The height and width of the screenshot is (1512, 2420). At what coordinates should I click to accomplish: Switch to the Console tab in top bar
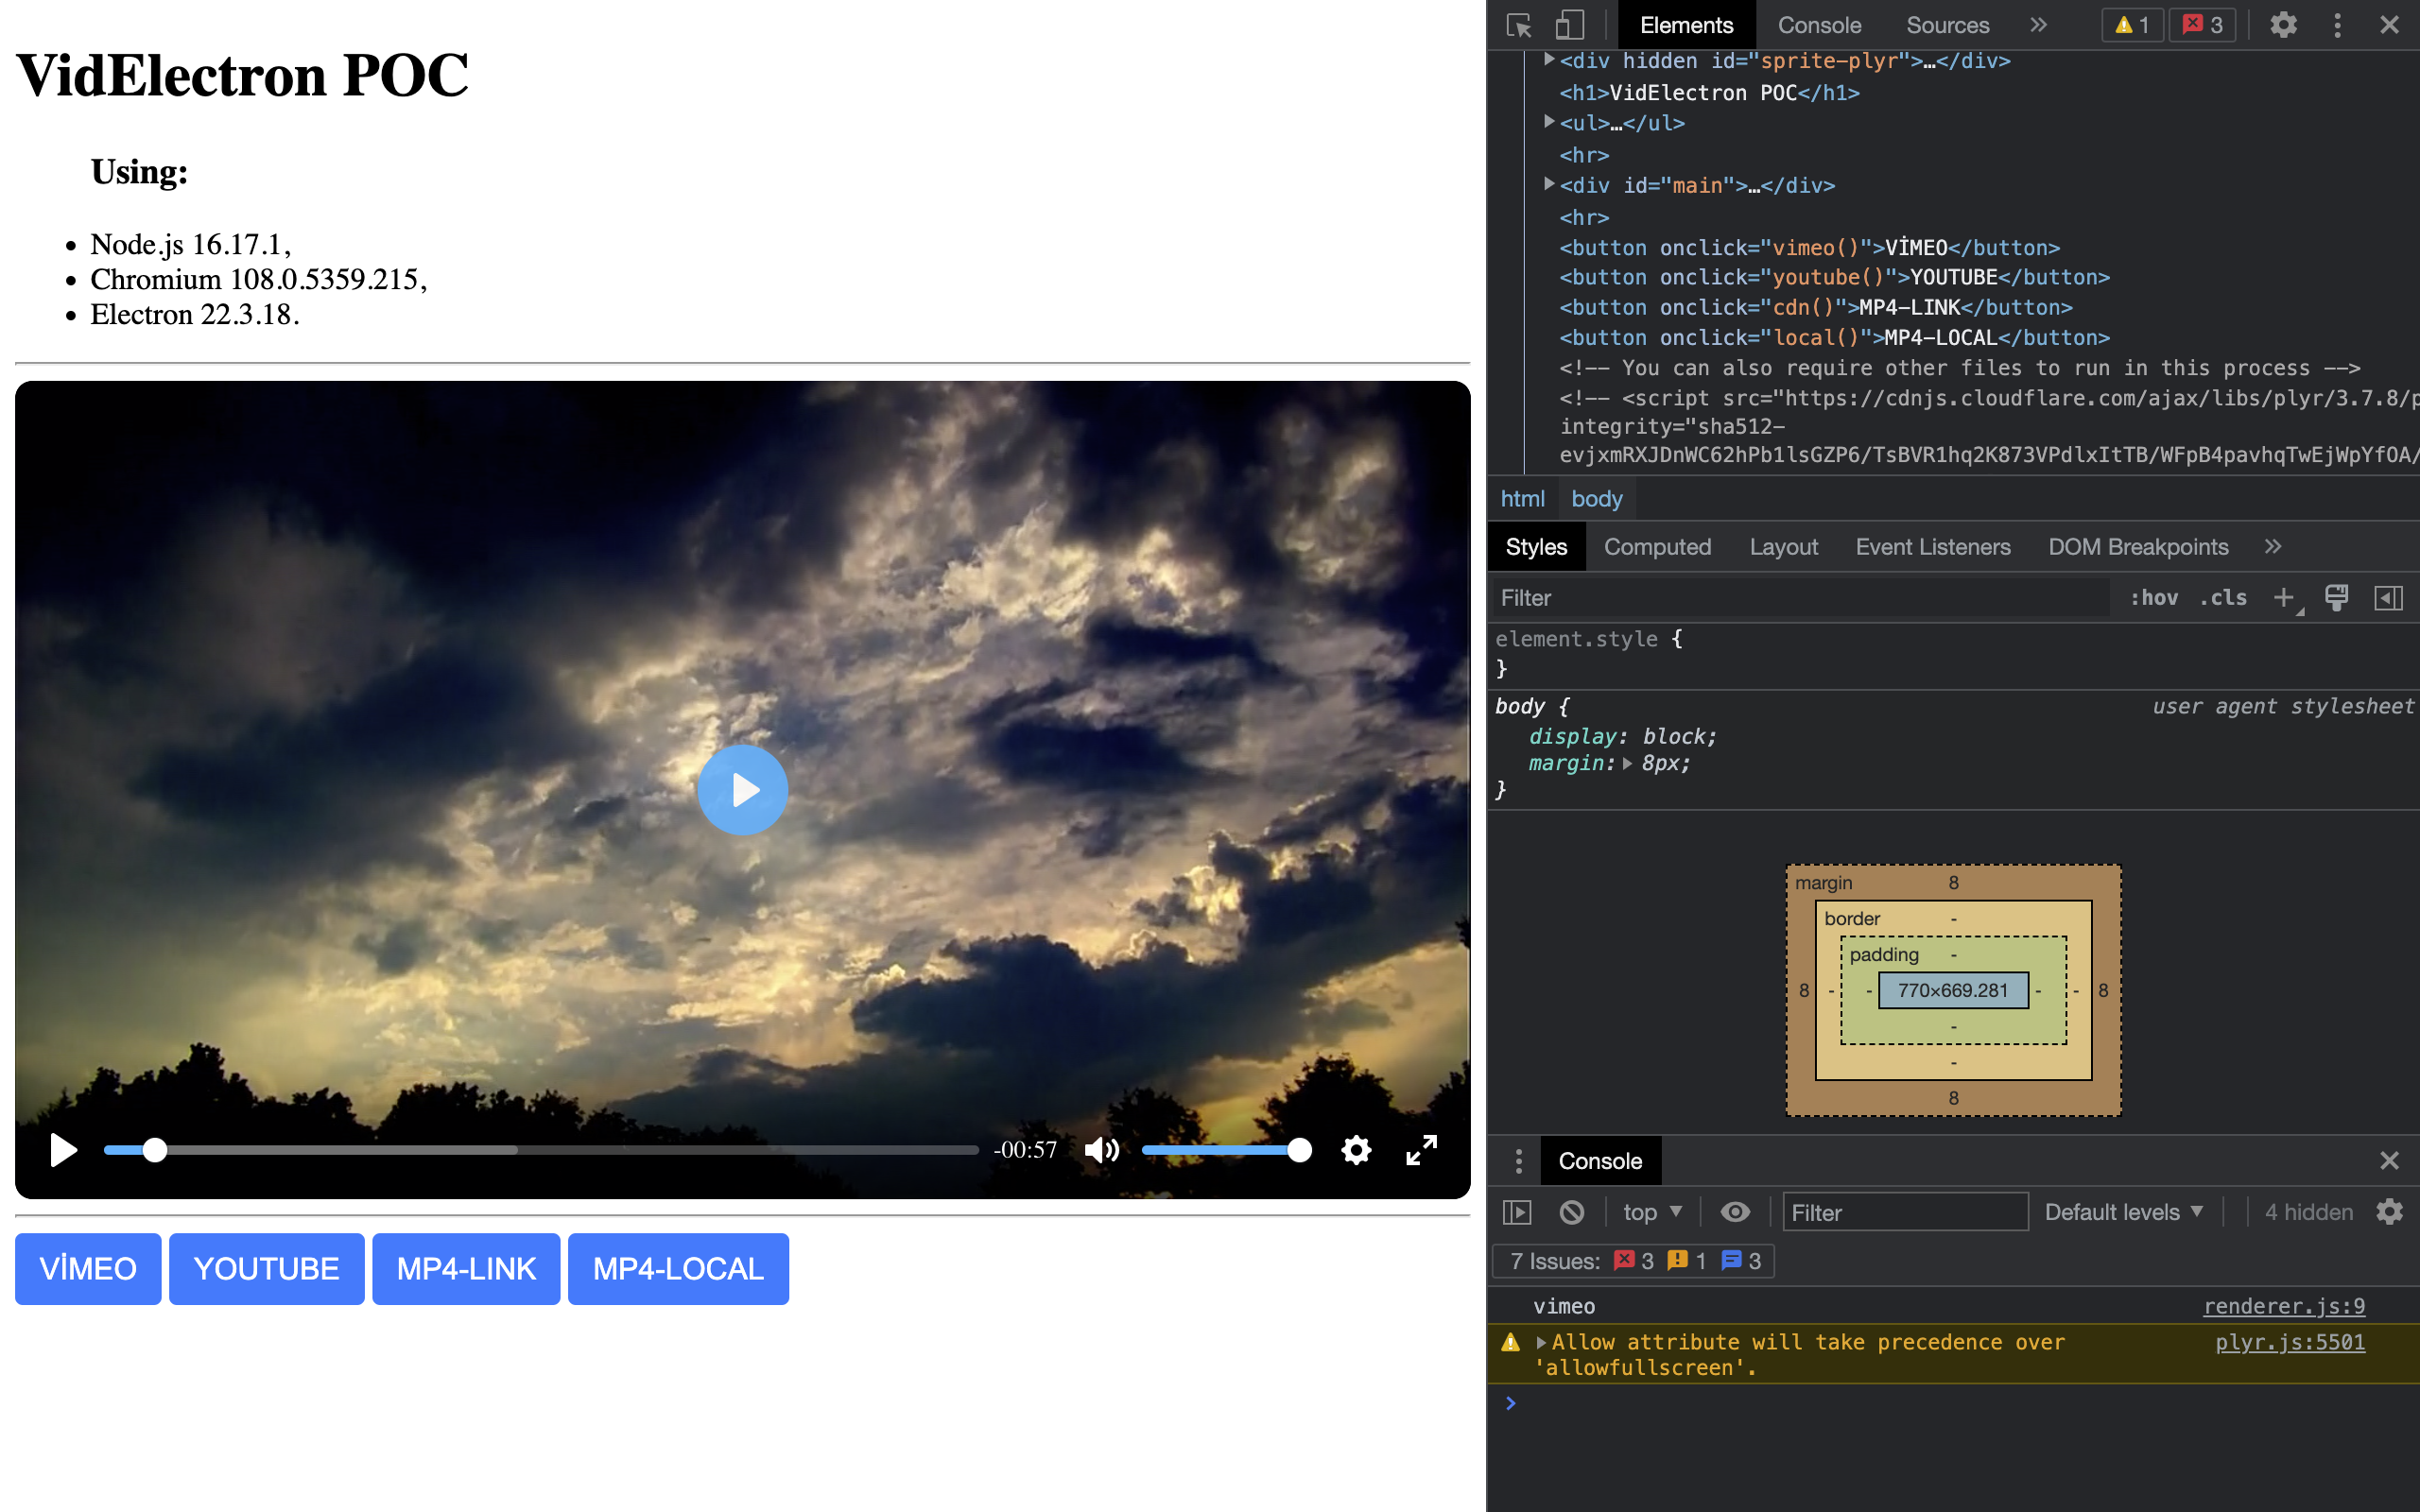click(1819, 25)
